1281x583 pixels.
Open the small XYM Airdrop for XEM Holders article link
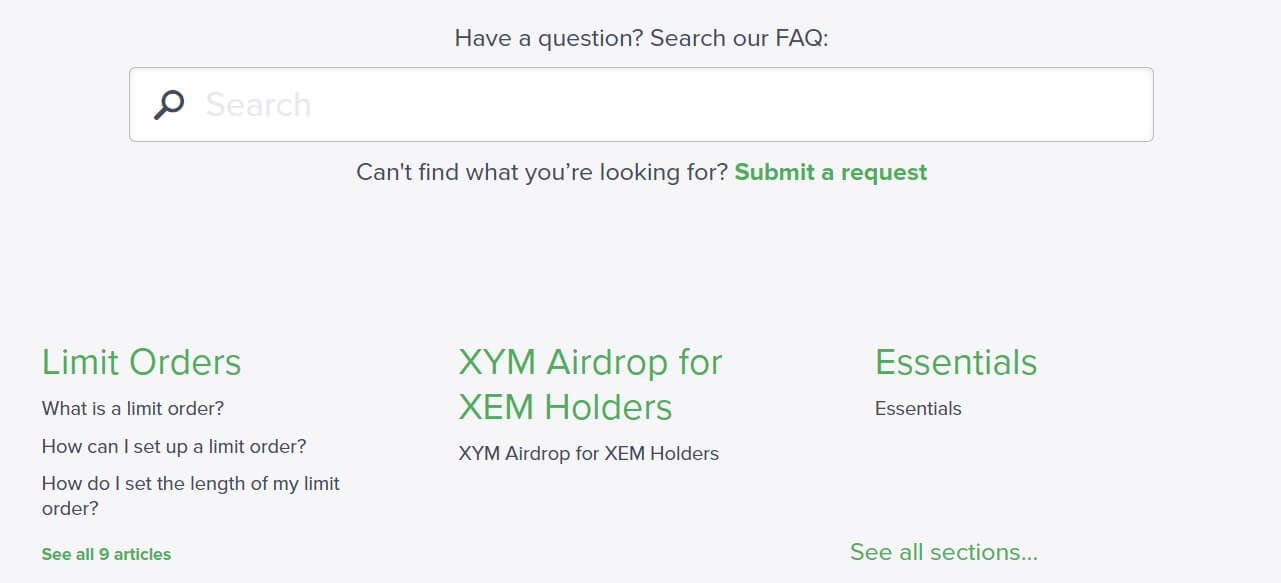(x=589, y=453)
